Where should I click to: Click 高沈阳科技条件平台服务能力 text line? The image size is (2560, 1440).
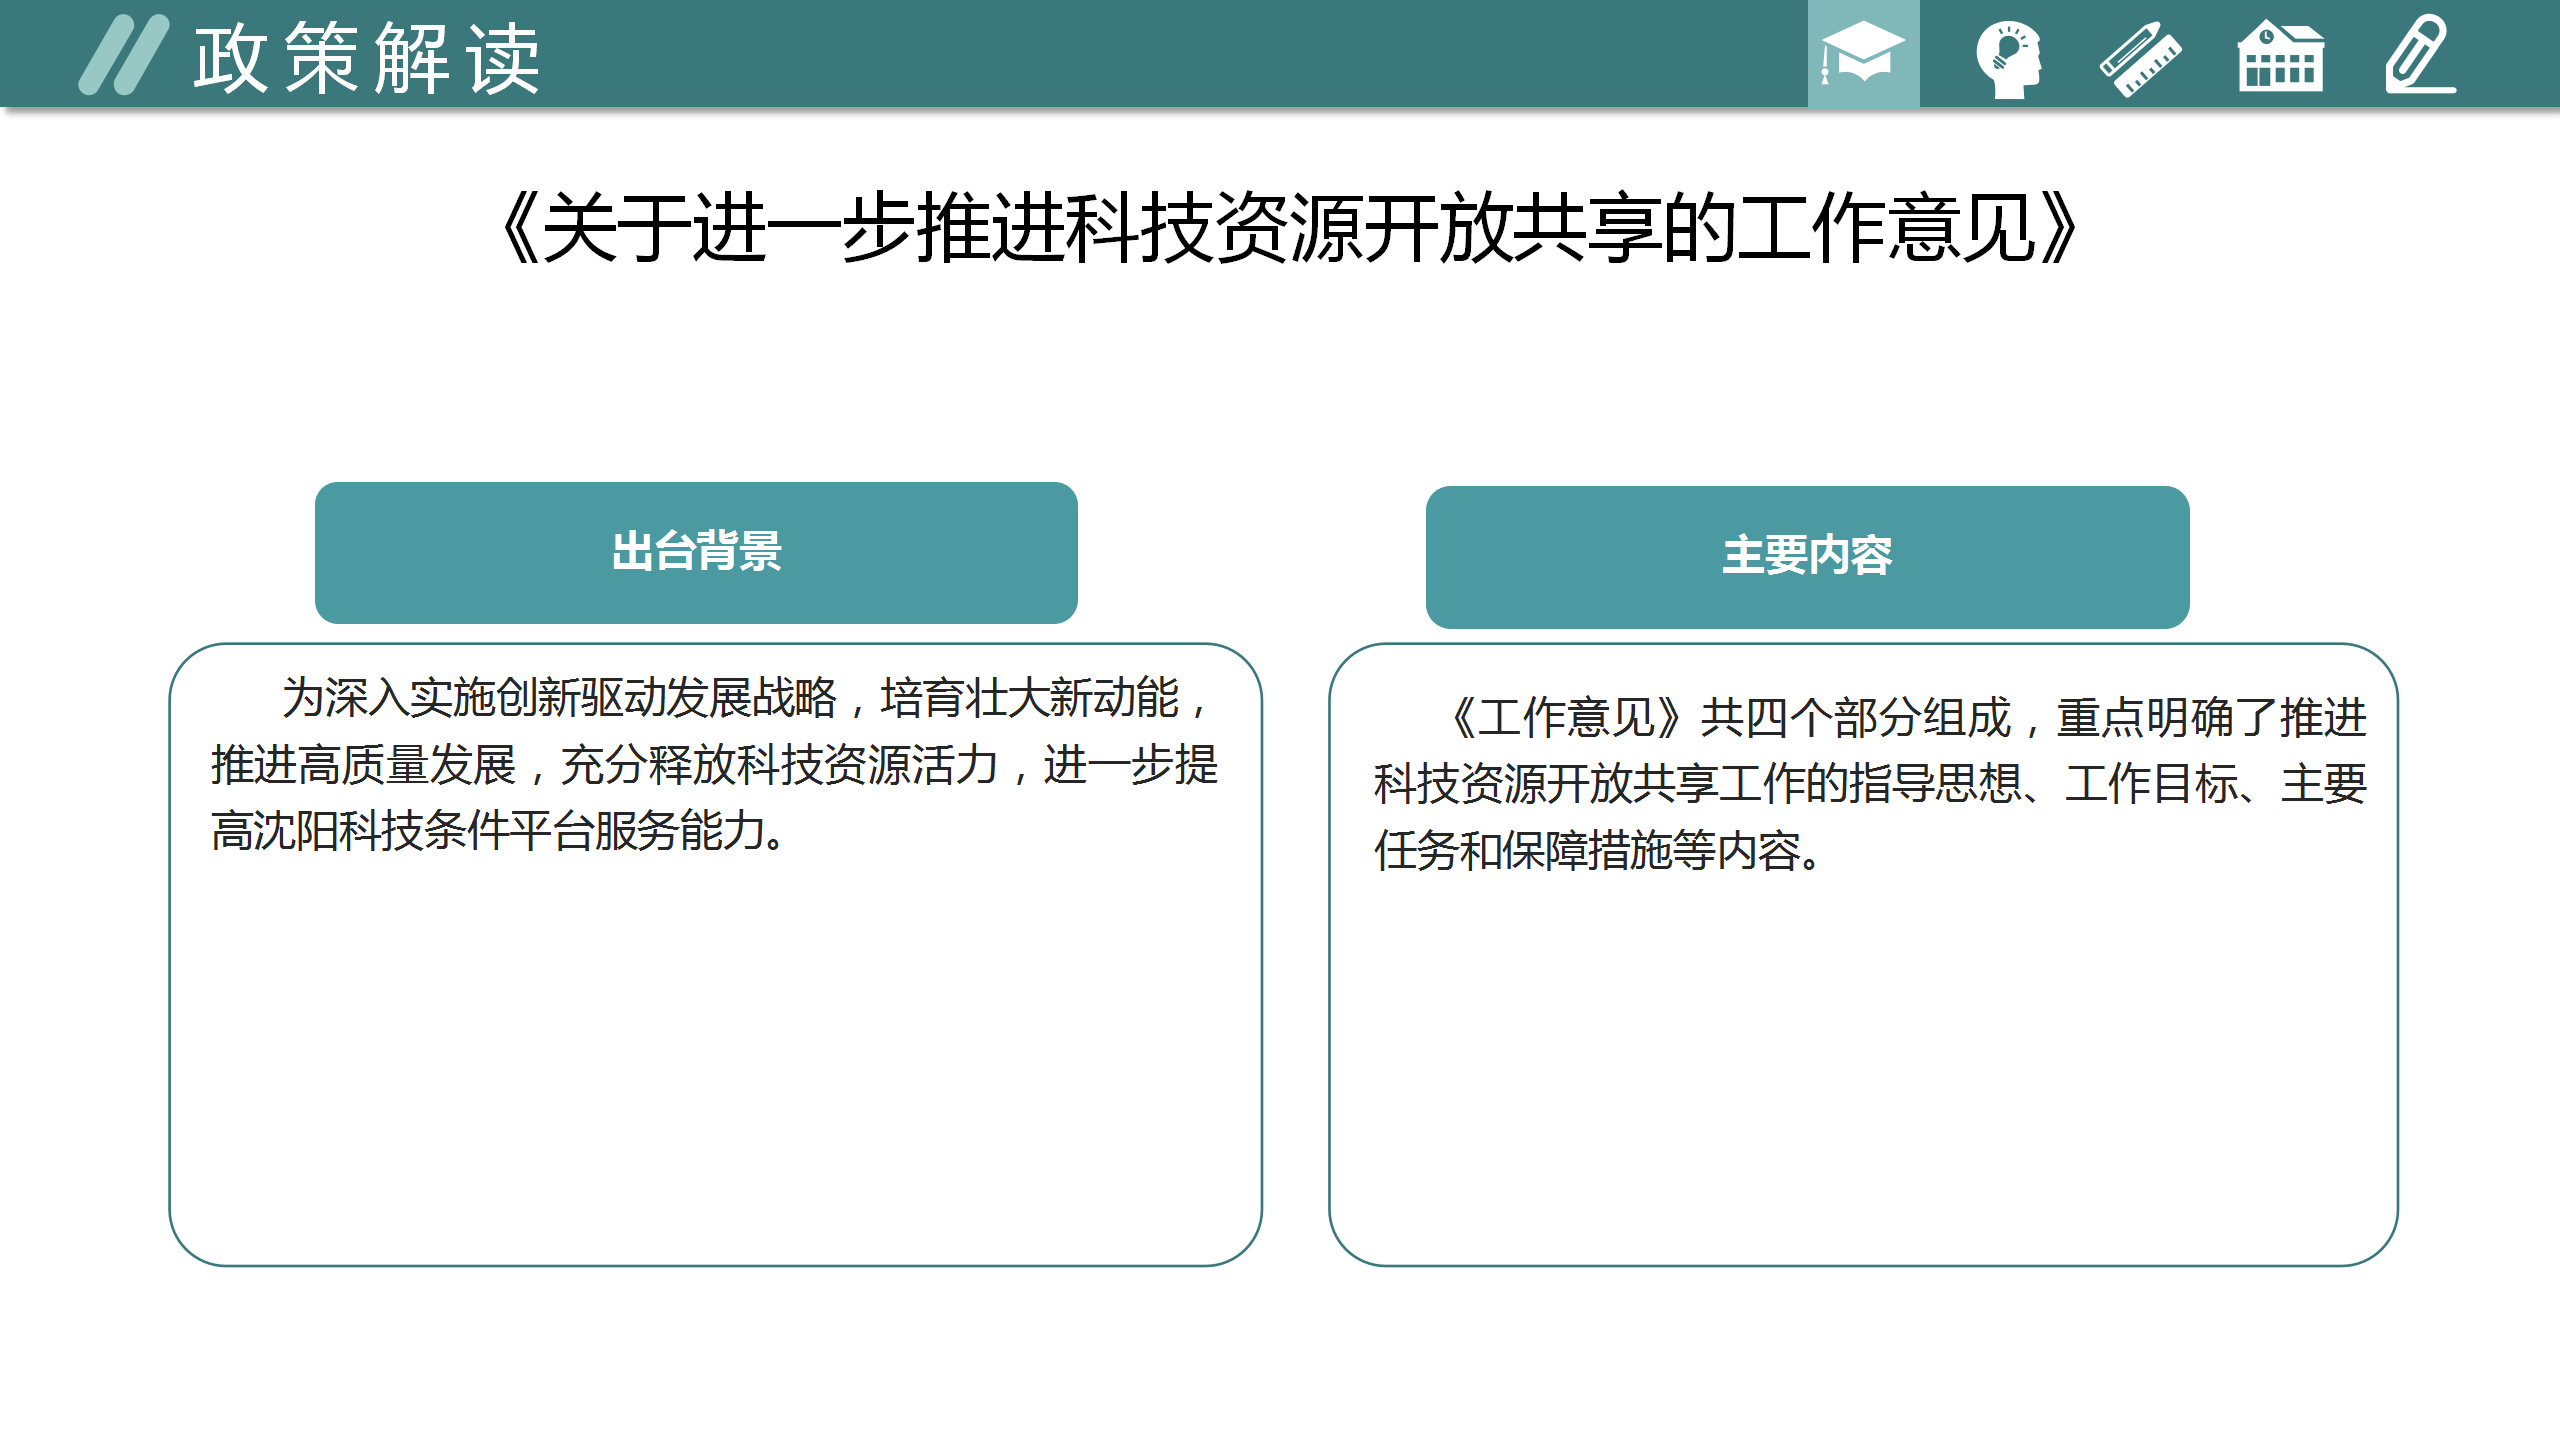click(497, 831)
